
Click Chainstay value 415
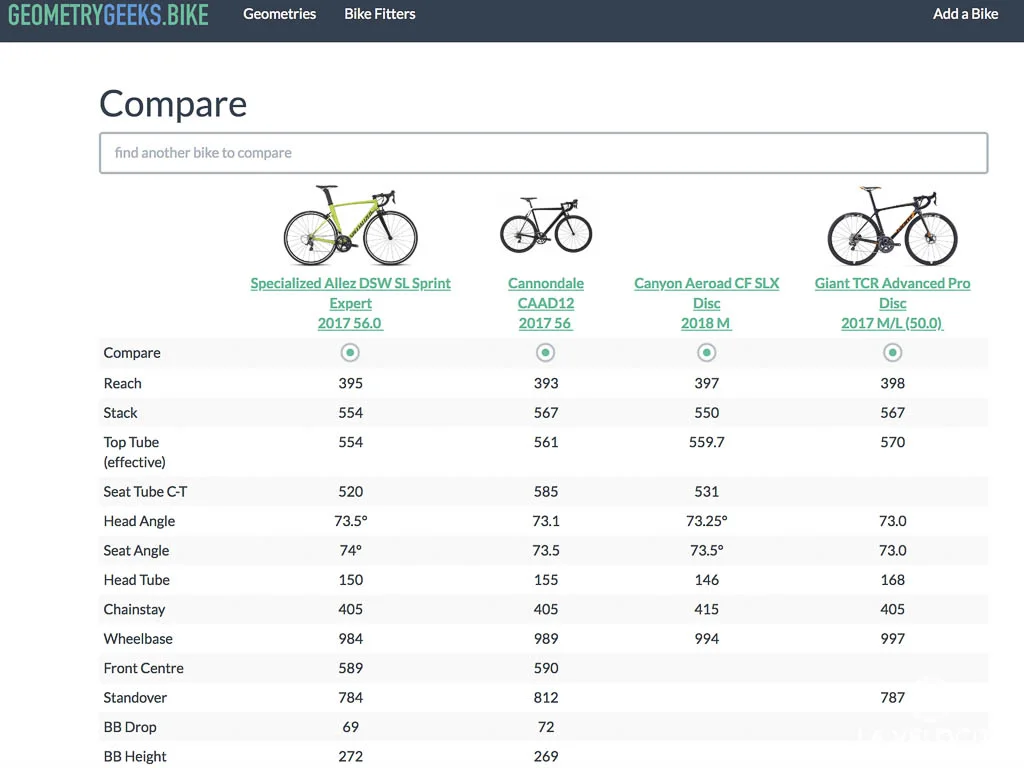[707, 609]
